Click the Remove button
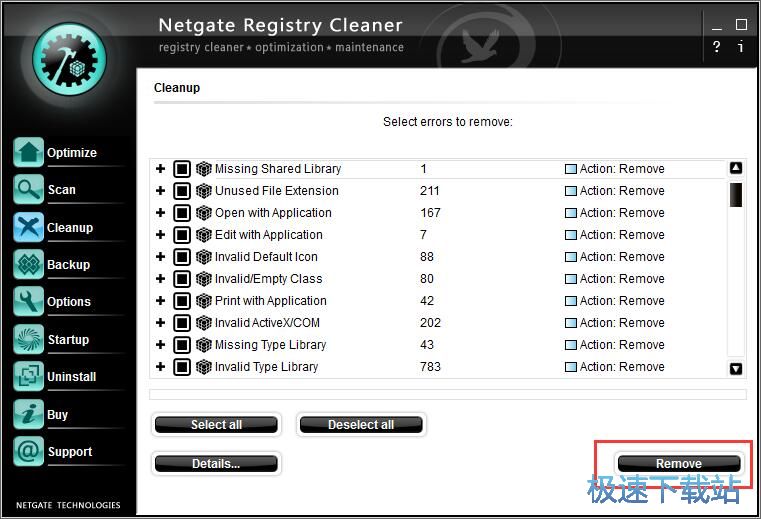The height and width of the screenshot is (519, 761). (679, 464)
